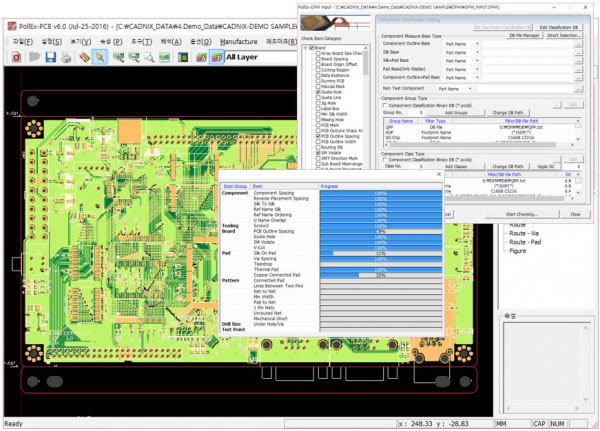Open Component Outline Base Part Name dropdown
600x431 pixels.
477,43
